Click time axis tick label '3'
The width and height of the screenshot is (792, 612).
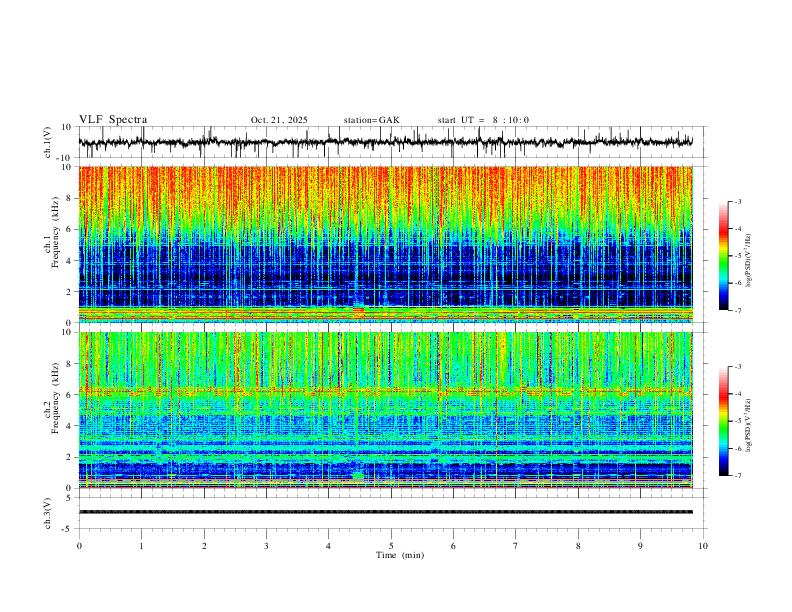click(x=266, y=546)
